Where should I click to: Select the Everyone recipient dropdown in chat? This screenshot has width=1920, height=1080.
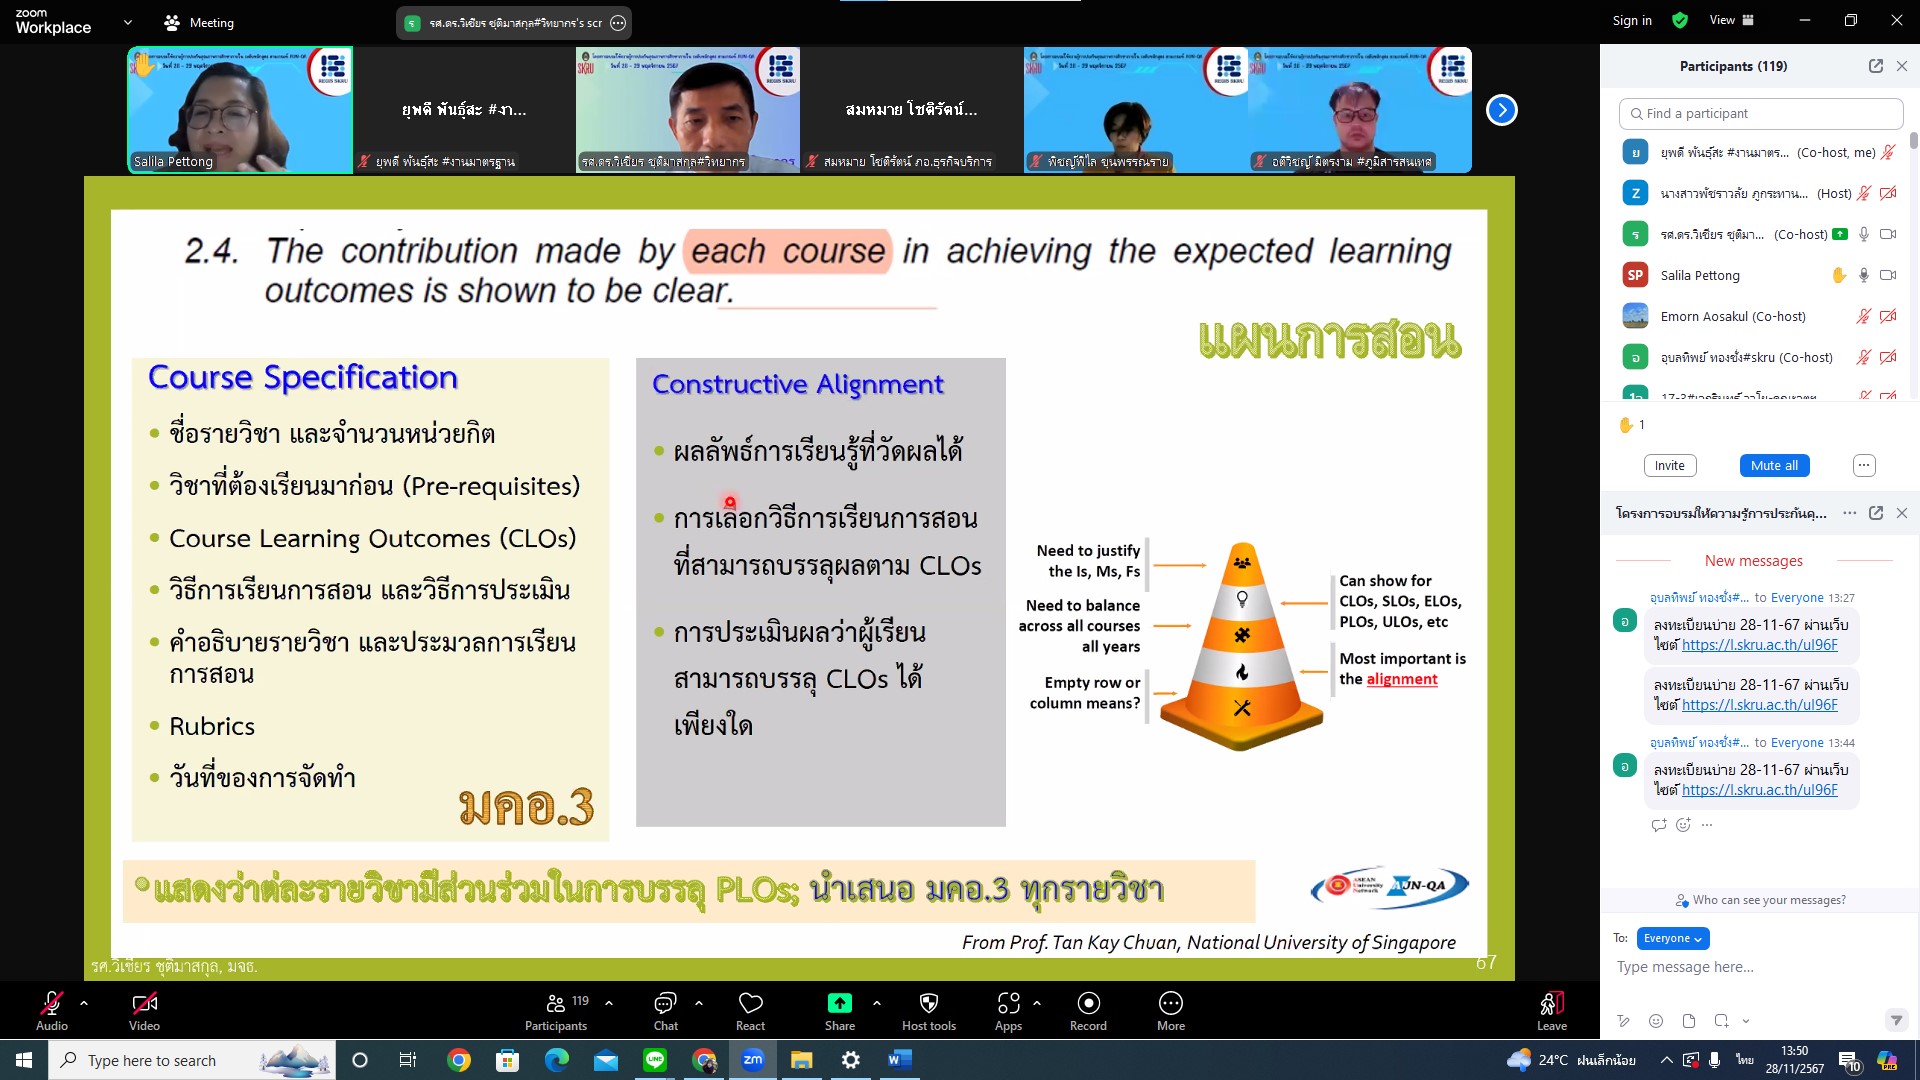(1673, 938)
